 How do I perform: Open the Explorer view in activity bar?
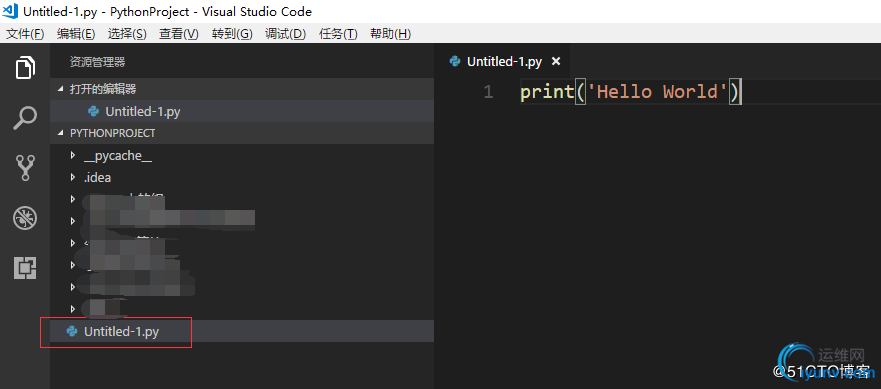[25, 68]
